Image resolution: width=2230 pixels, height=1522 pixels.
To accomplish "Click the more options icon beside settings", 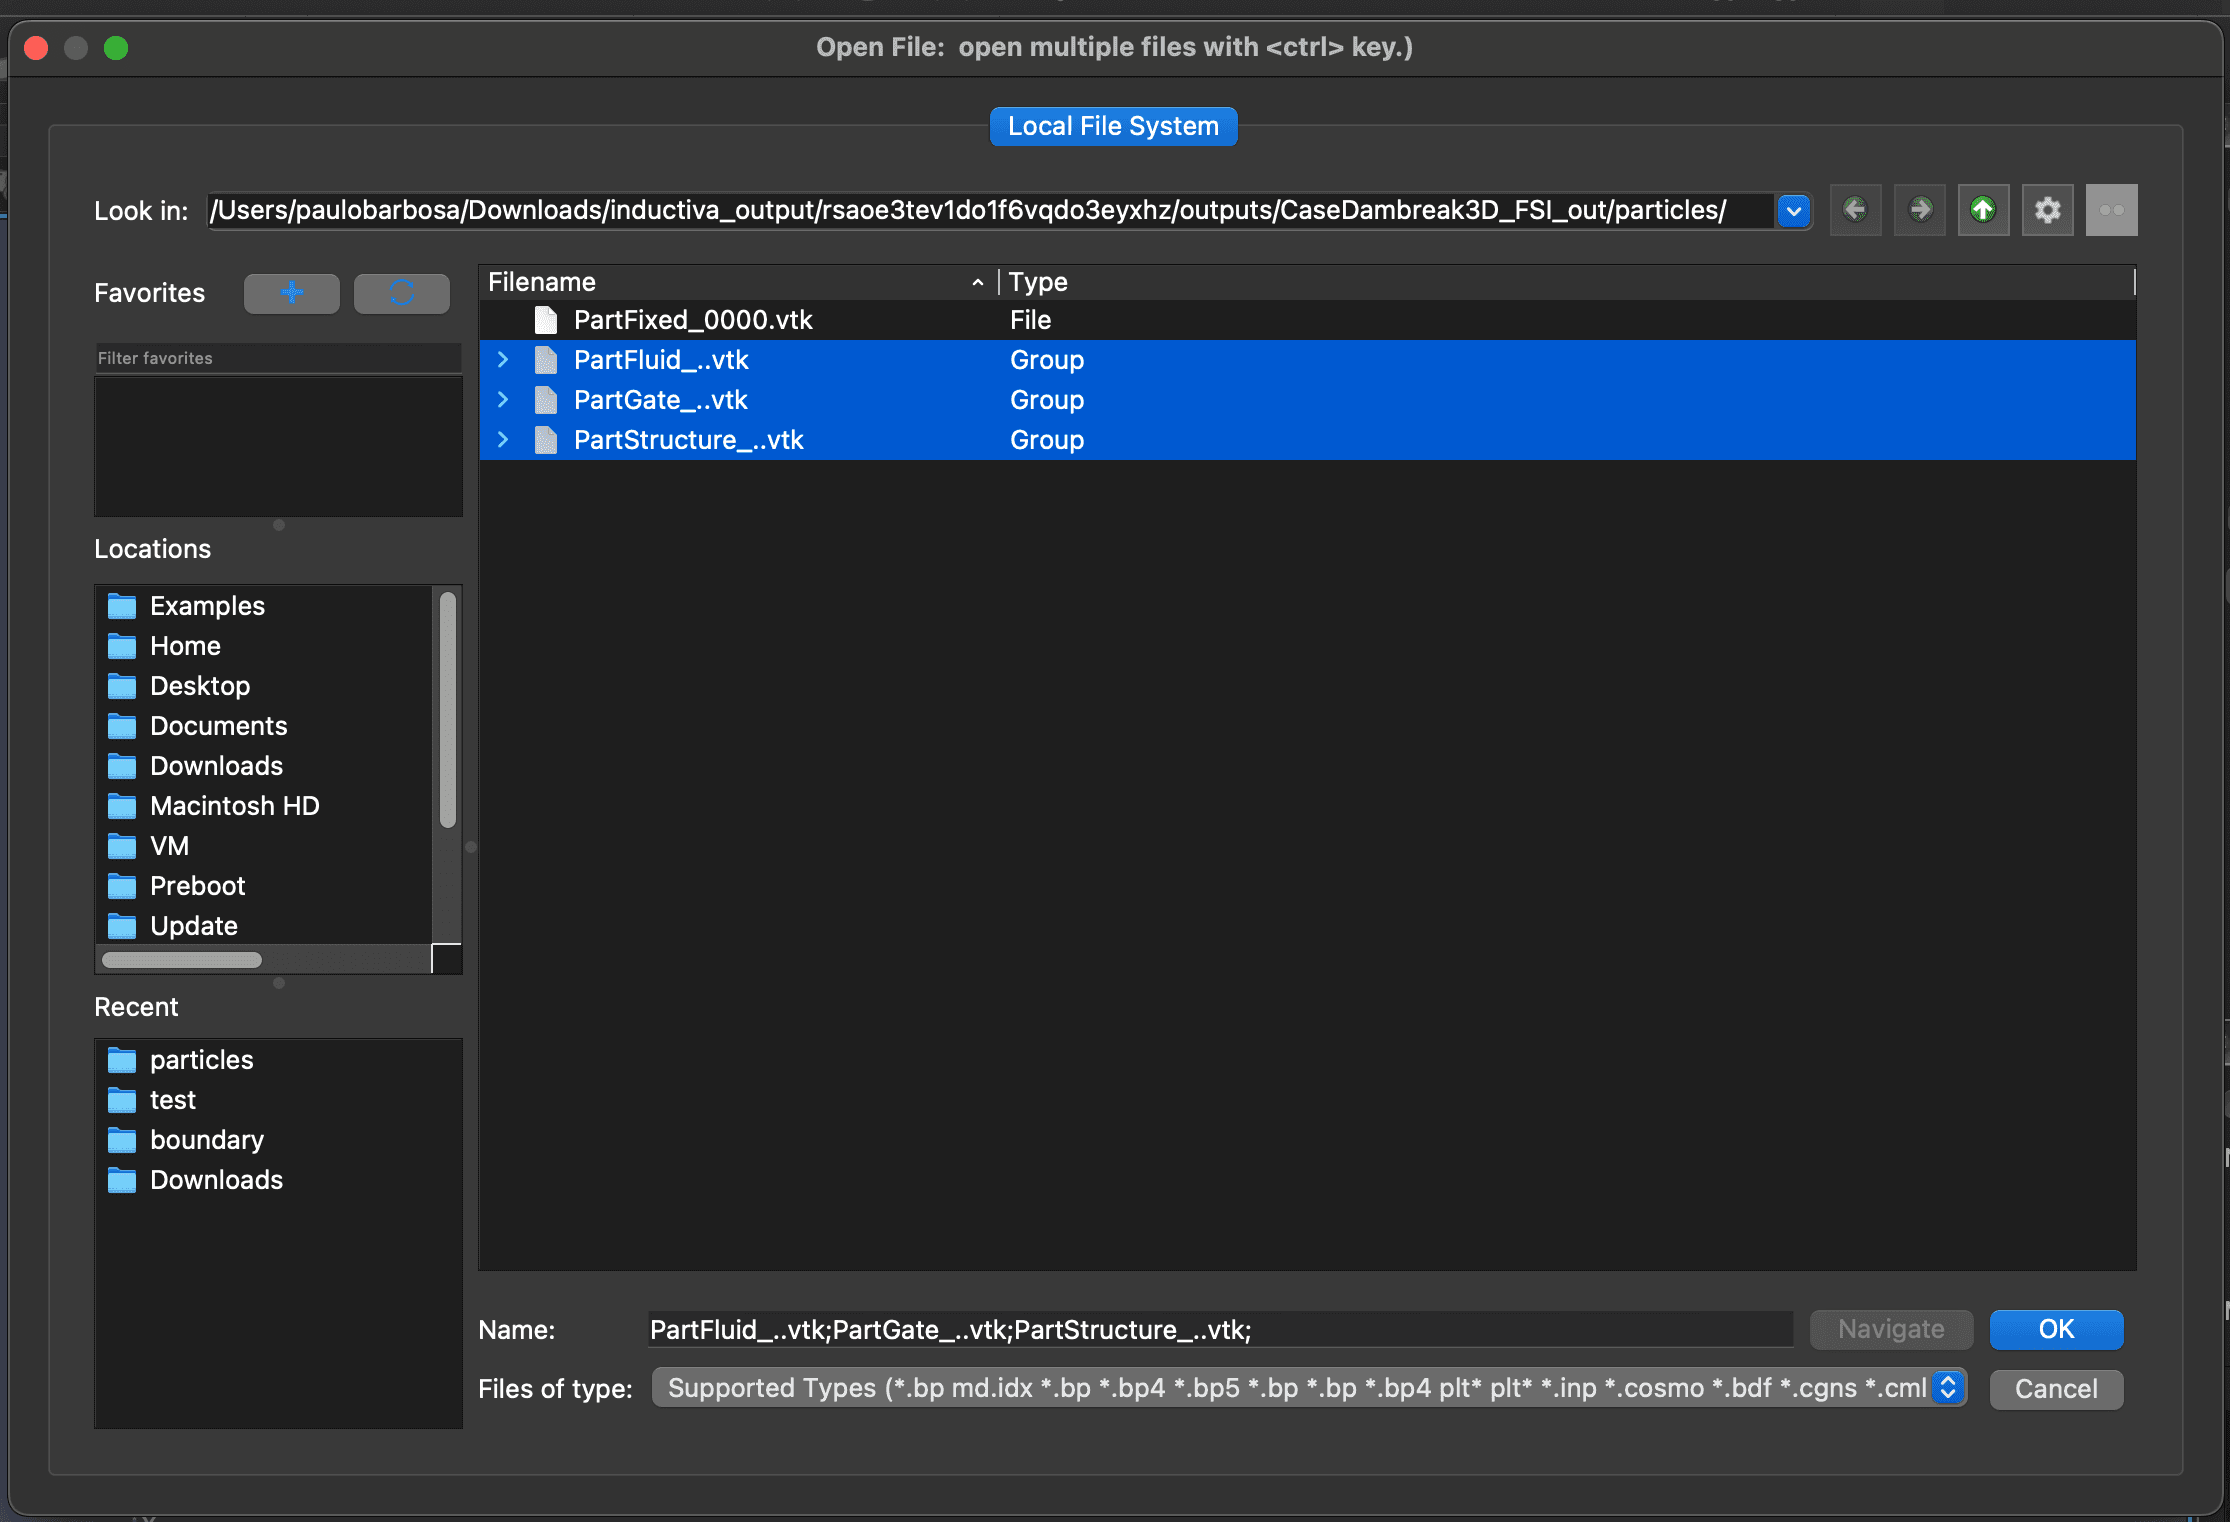I will click(x=2111, y=210).
